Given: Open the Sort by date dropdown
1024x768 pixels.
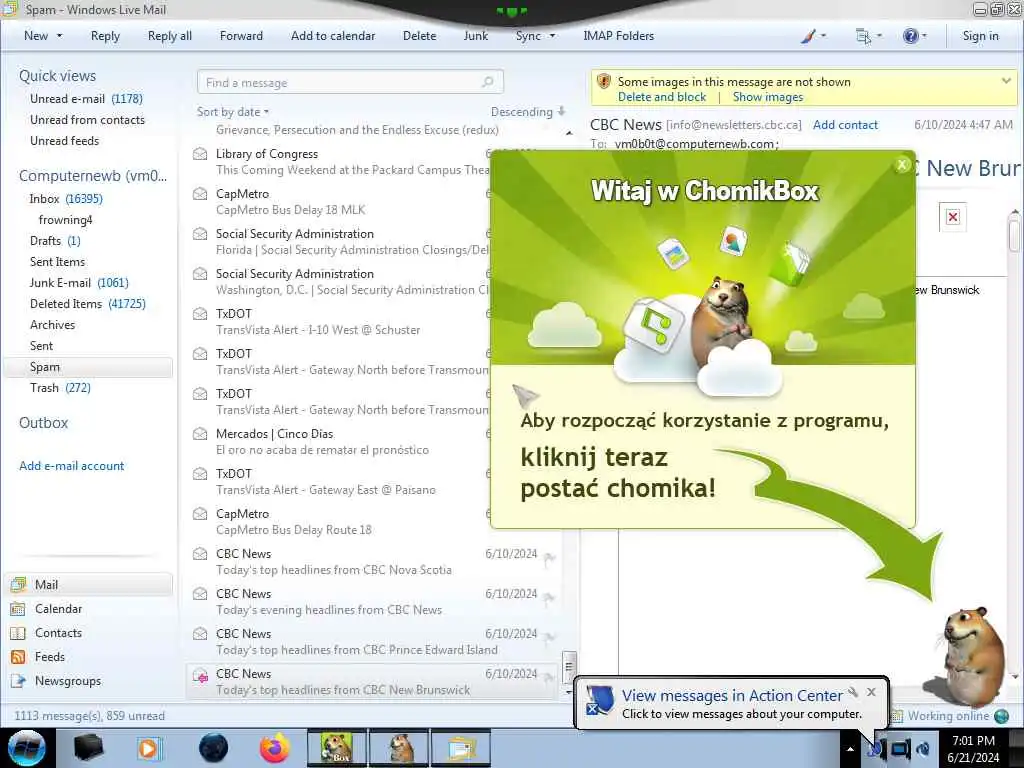Looking at the screenshot, I should point(232,112).
